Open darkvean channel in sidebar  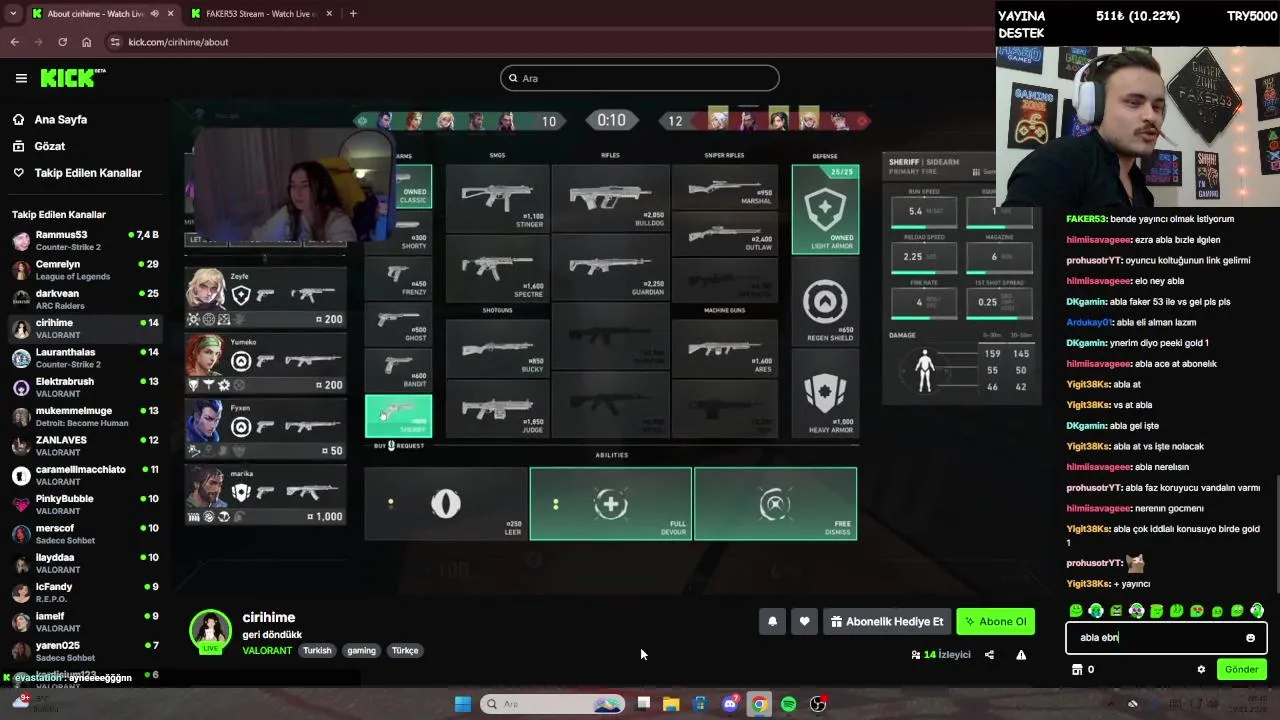85,300
